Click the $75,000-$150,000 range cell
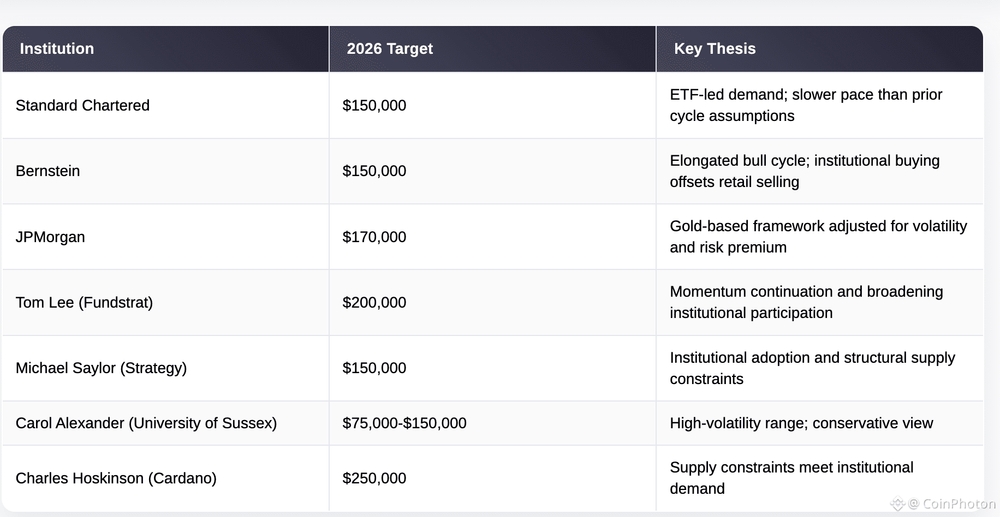Viewport: 1000px width, 517px height. 404,423
